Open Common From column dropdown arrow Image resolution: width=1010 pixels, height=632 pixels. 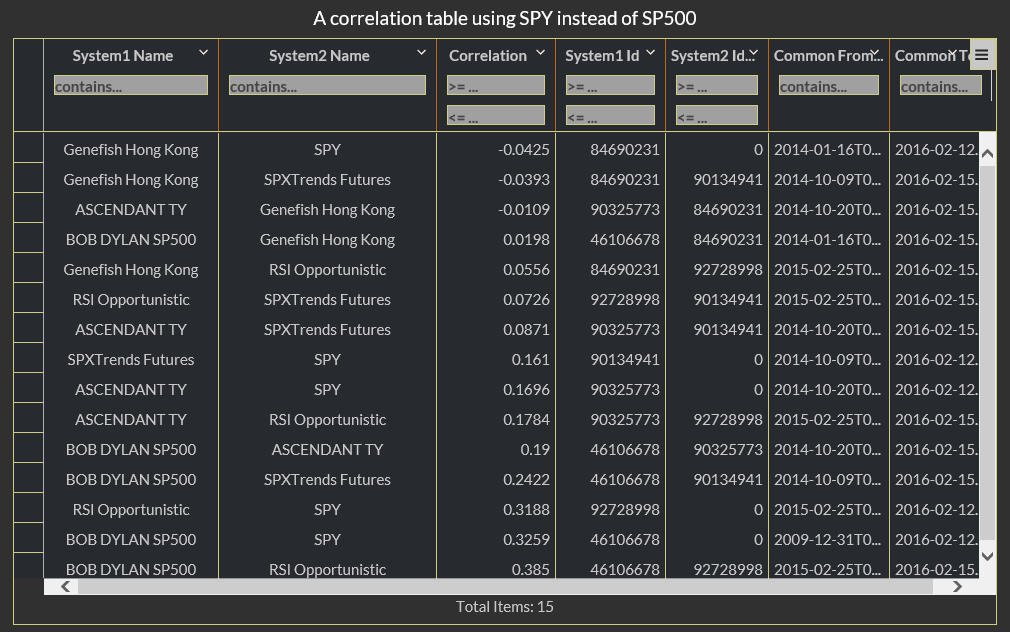[x=875, y=52]
